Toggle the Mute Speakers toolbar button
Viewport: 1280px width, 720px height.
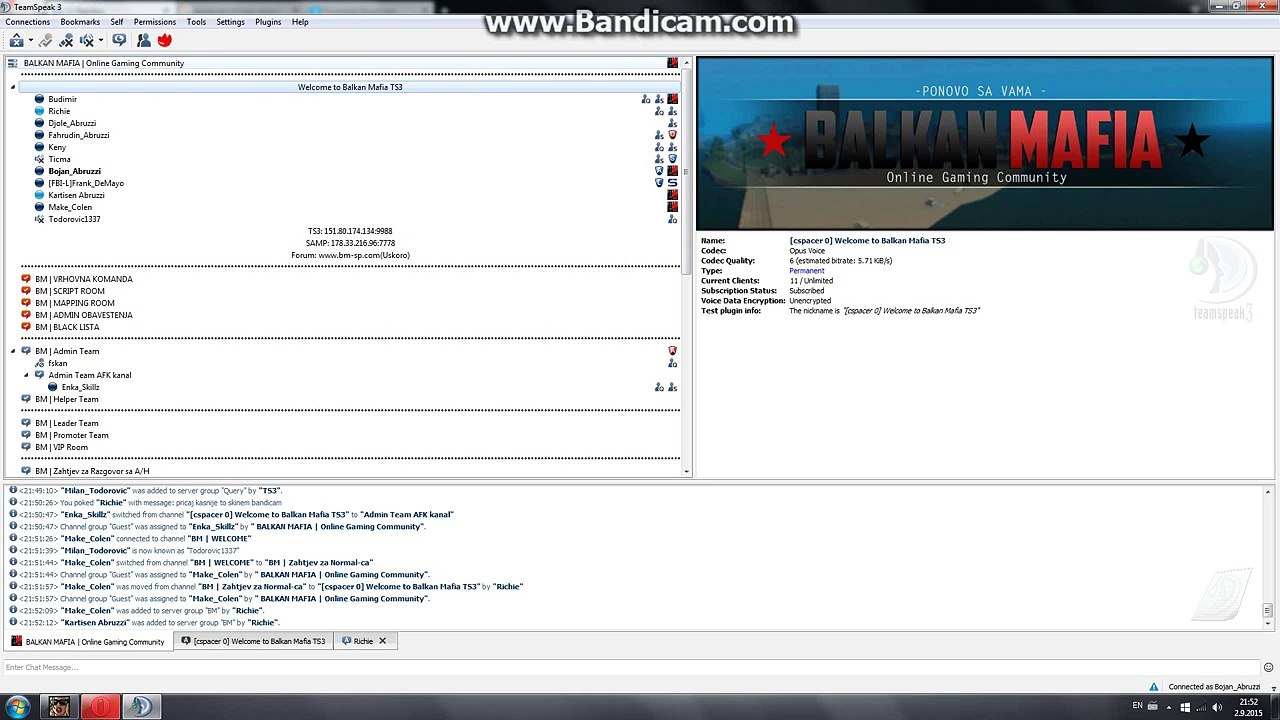click(x=87, y=41)
